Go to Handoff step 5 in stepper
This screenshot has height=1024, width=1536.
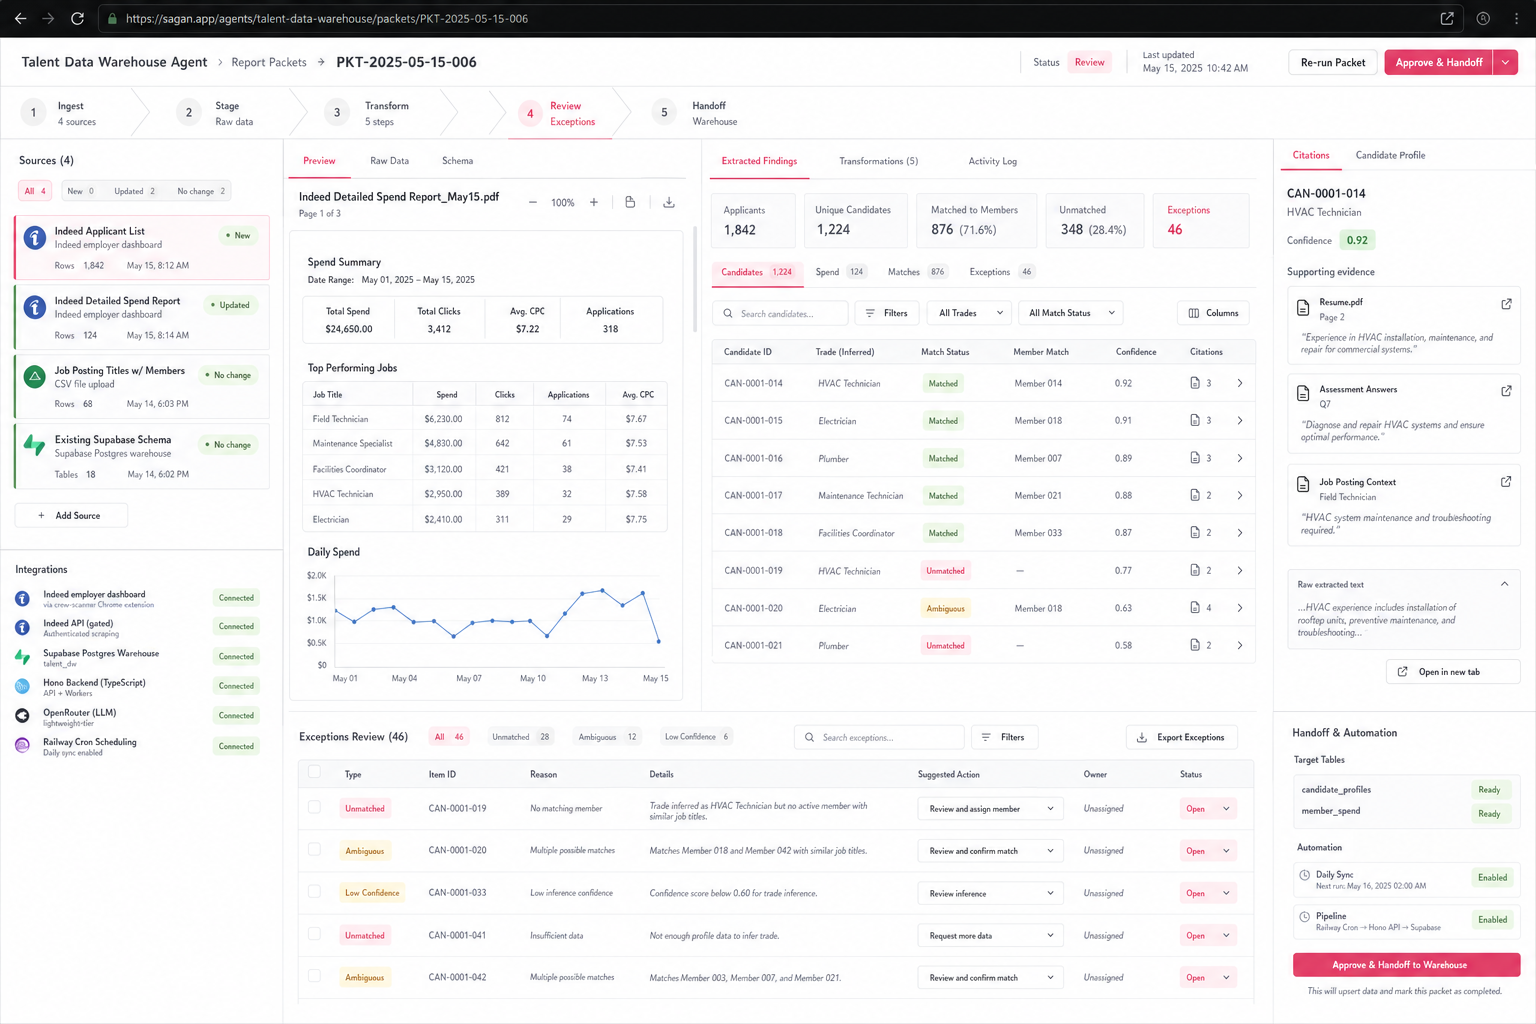coord(695,113)
